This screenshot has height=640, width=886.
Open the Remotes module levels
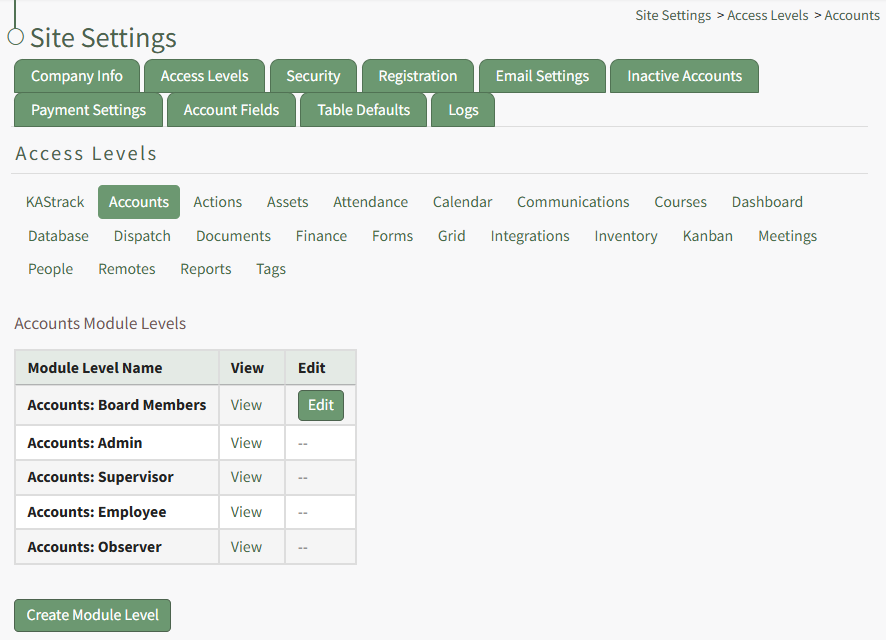pyautogui.click(x=127, y=269)
